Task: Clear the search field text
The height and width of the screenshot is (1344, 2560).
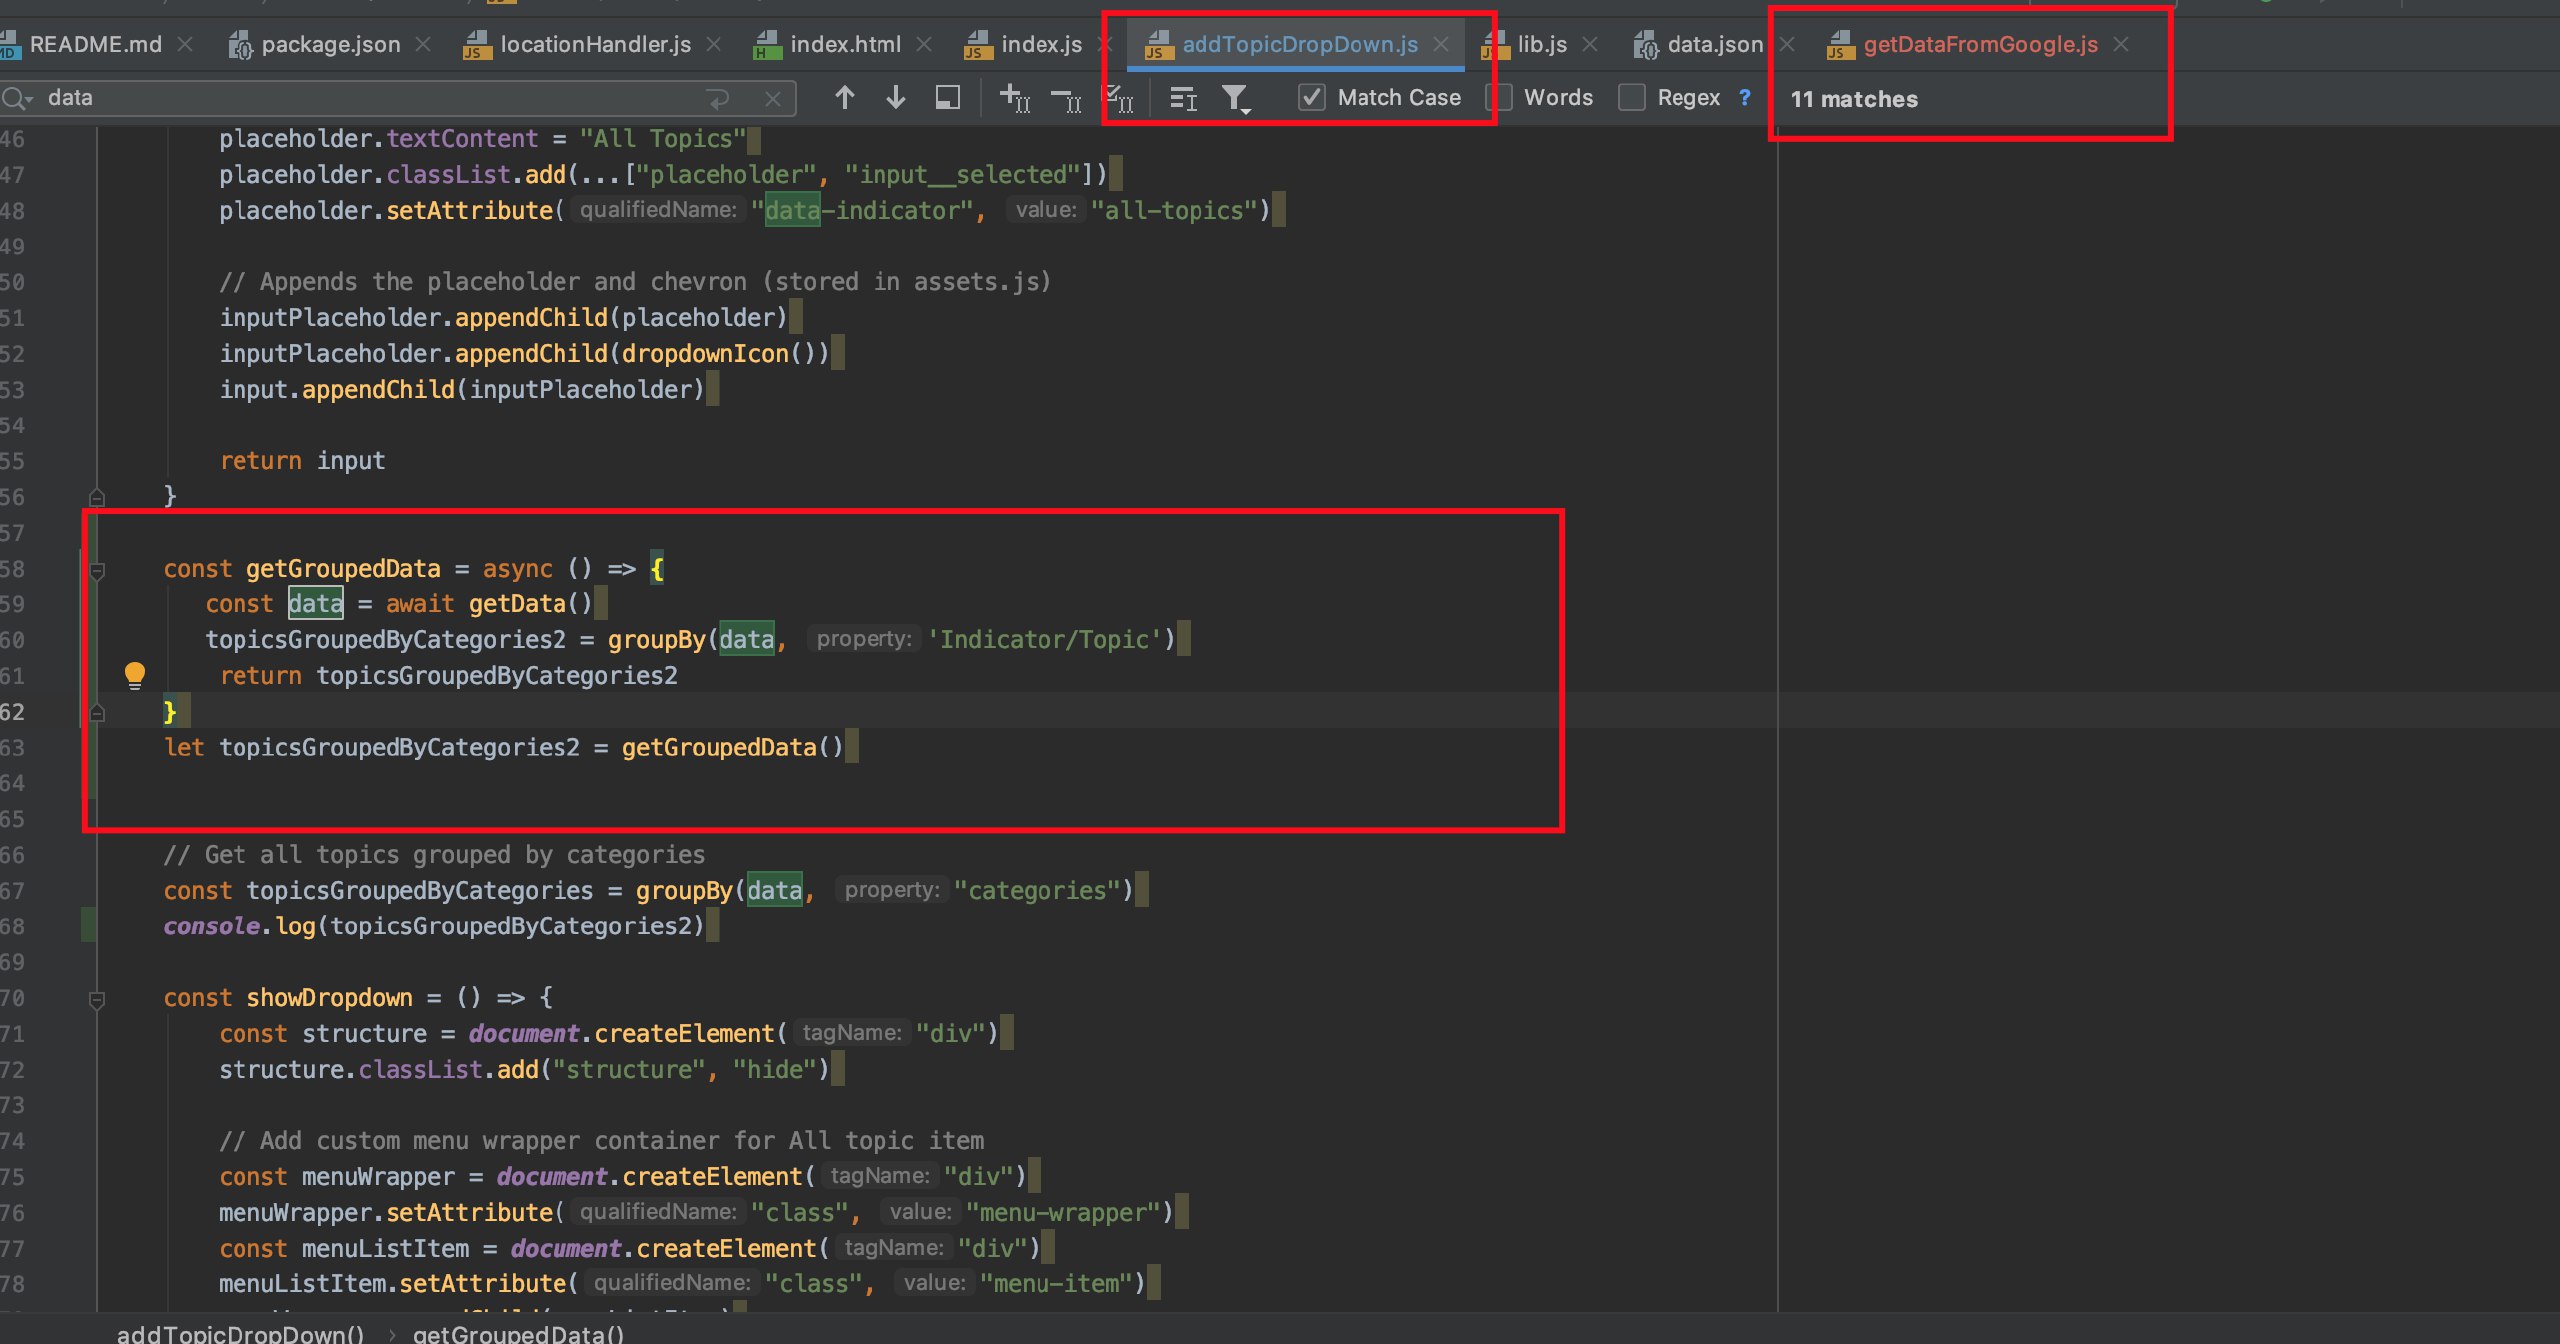Action: (772, 98)
